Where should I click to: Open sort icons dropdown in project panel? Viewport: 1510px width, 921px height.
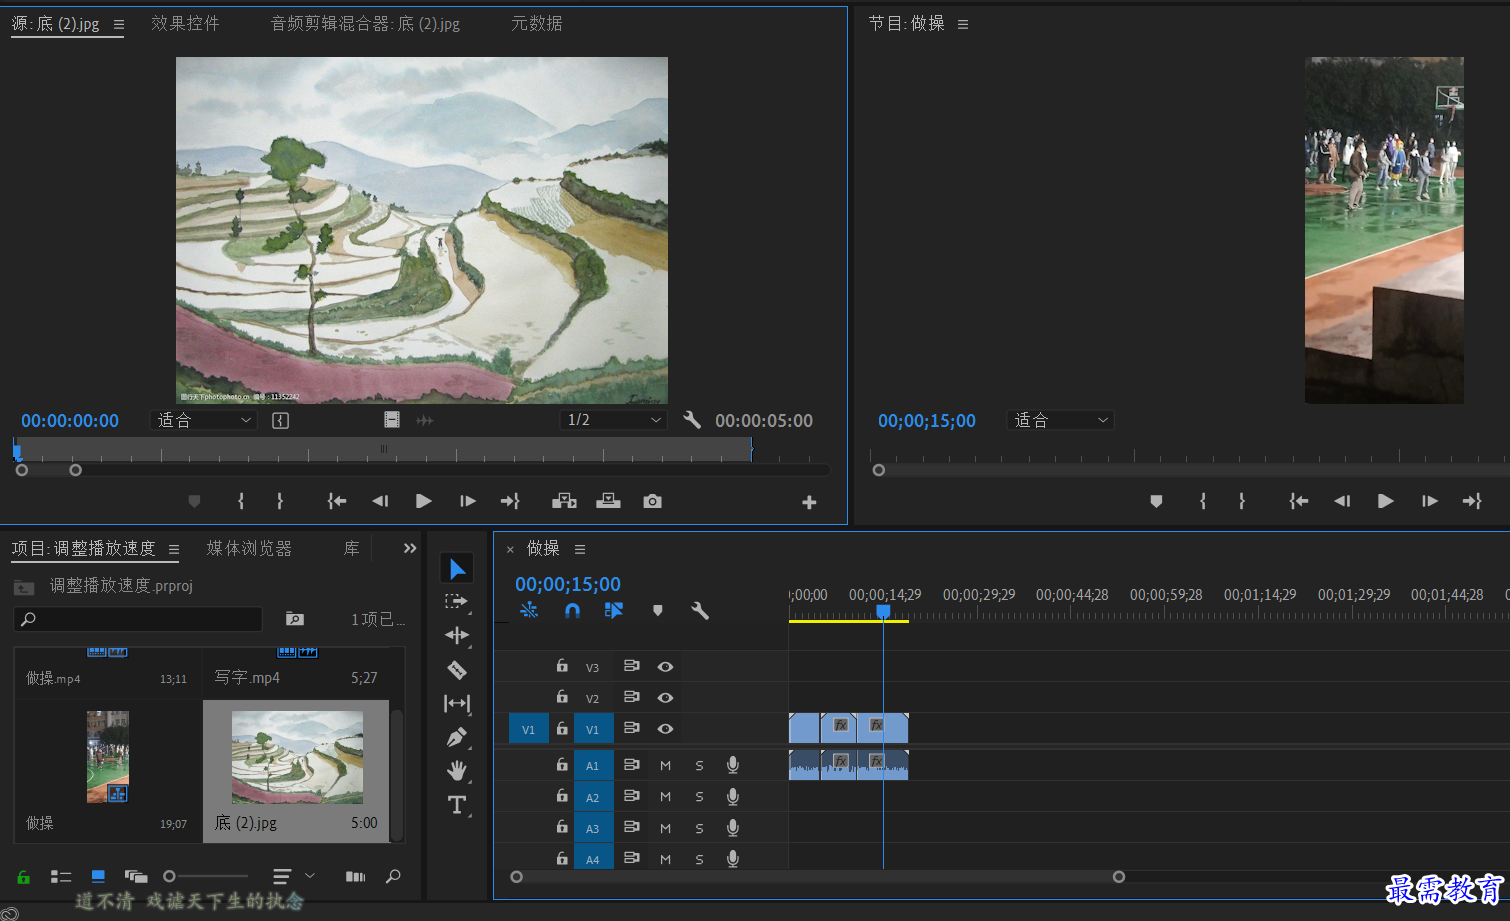(x=293, y=876)
